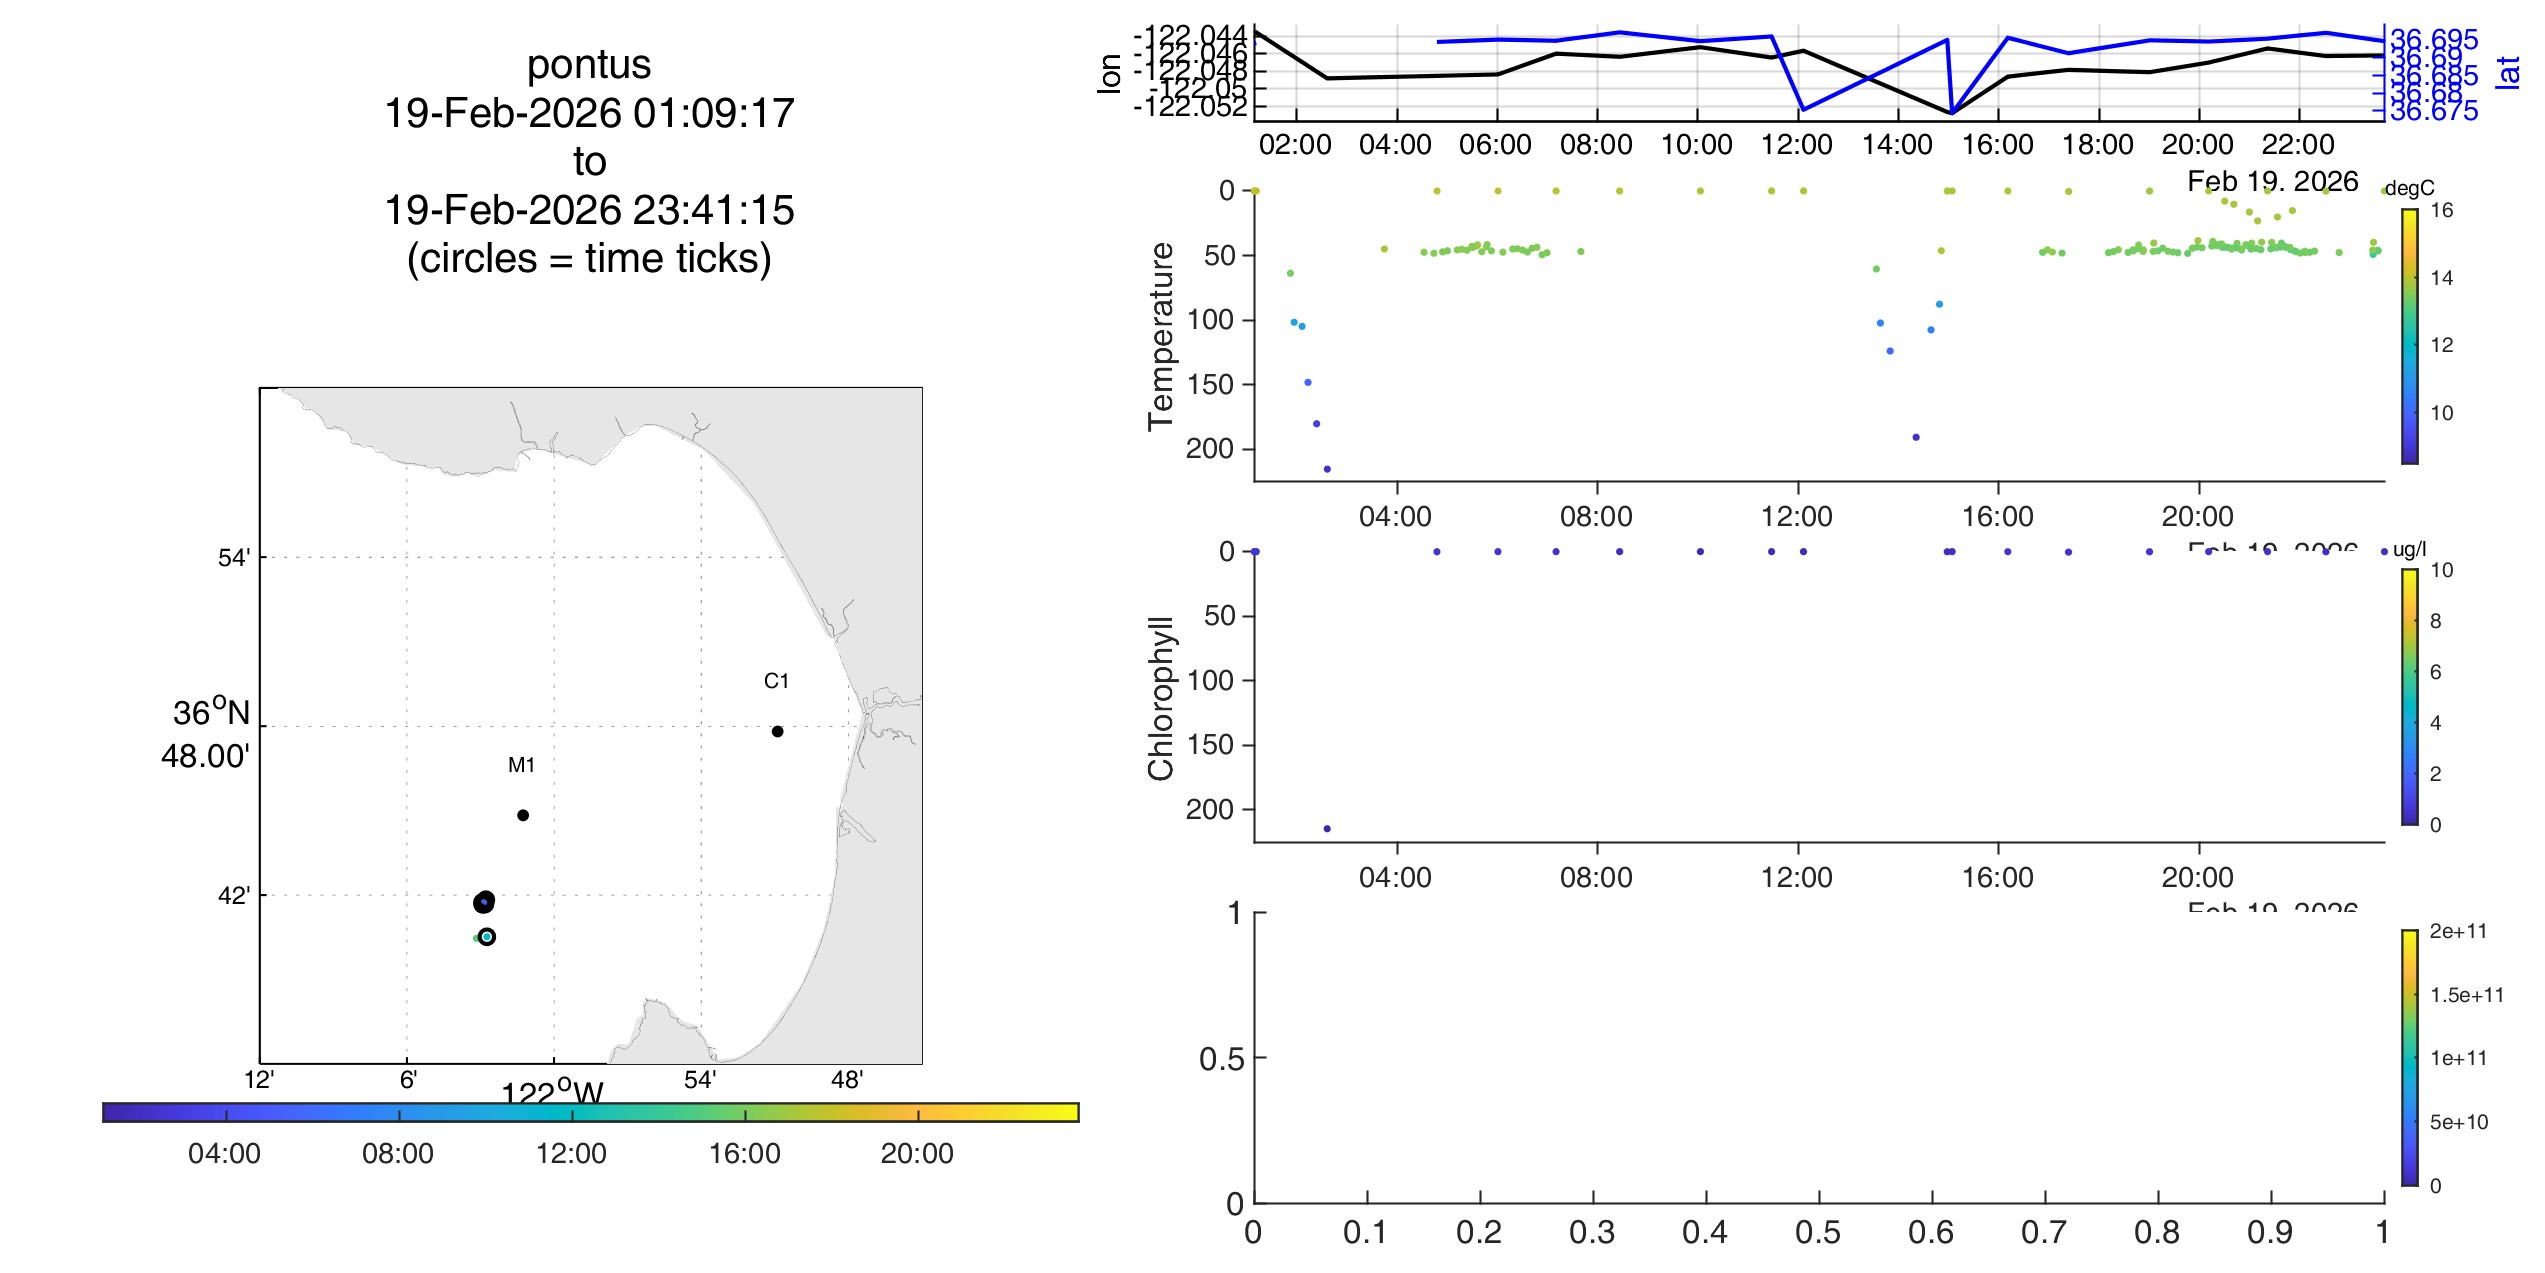This screenshot has width=2545, height=1273.
Task: Click the lat/lon line minimum at 15:00
Action: (x=1951, y=112)
